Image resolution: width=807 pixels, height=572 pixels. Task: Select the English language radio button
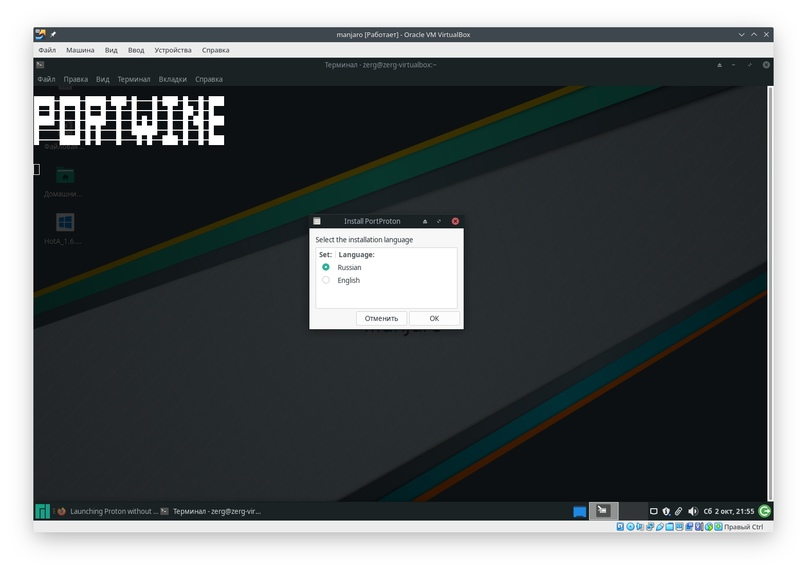coord(326,280)
